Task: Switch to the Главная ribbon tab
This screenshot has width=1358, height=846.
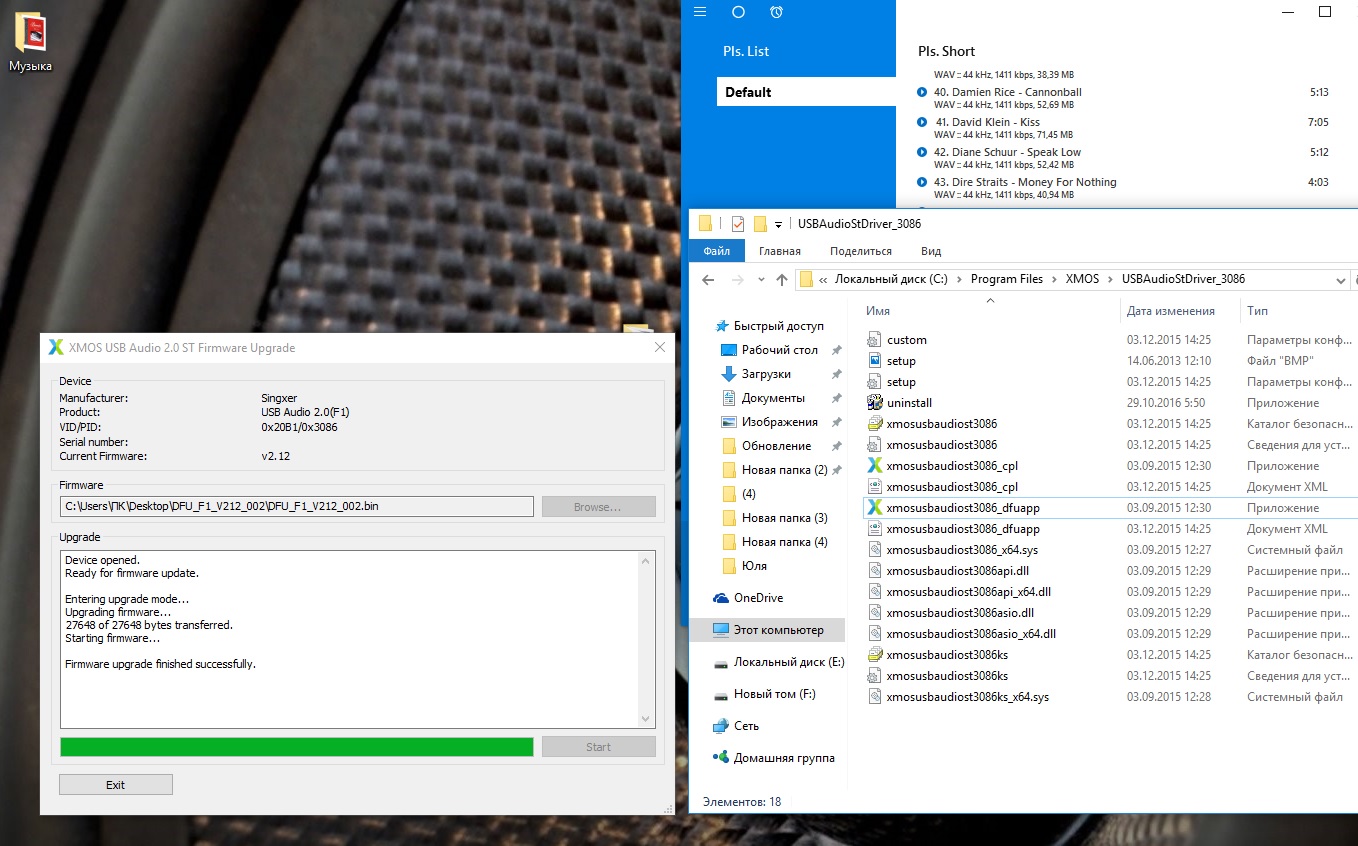Action: tap(779, 251)
